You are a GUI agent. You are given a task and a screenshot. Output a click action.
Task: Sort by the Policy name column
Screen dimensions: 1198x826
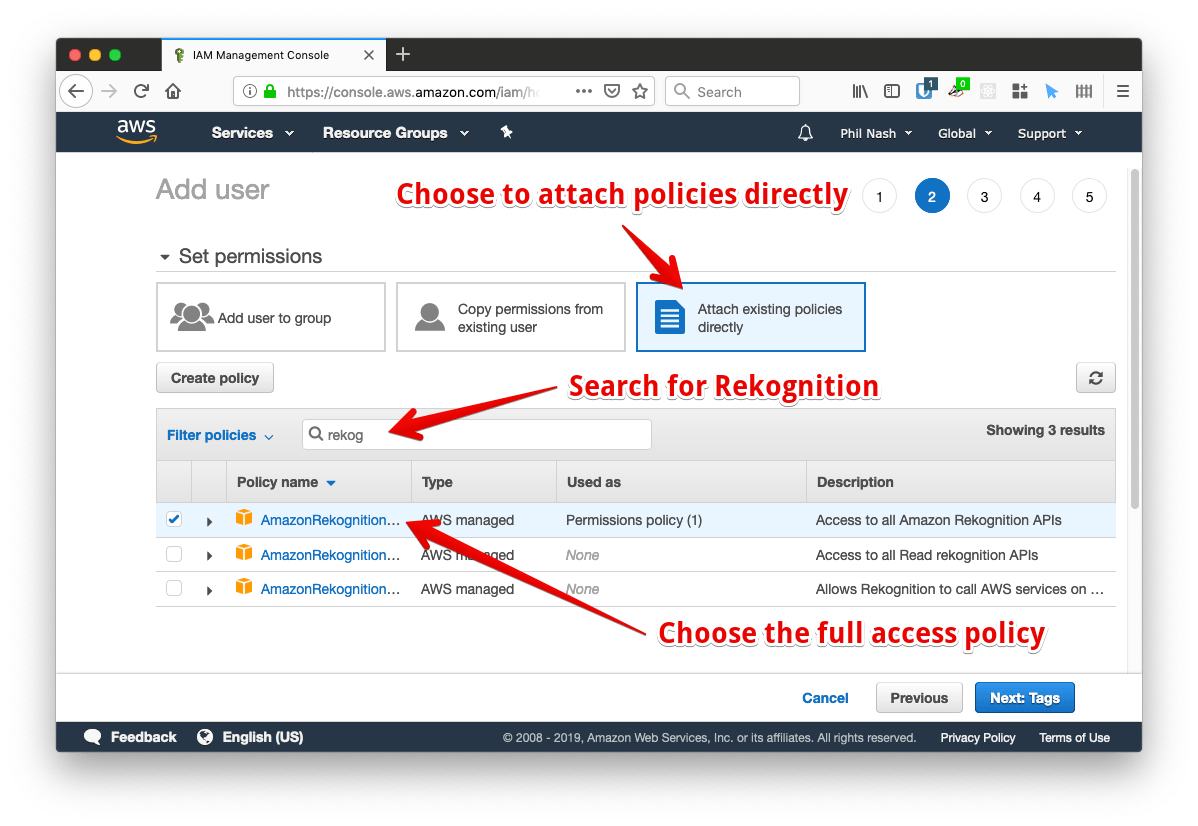click(286, 482)
